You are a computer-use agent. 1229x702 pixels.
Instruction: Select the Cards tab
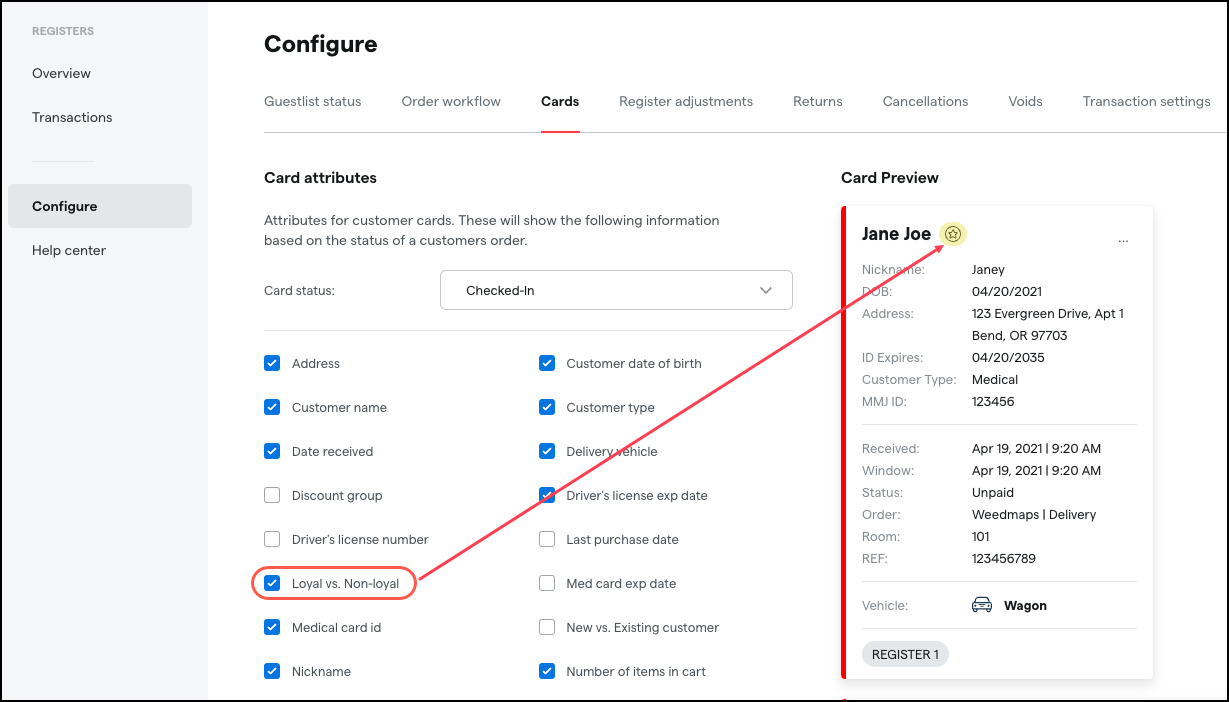coord(560,101)
